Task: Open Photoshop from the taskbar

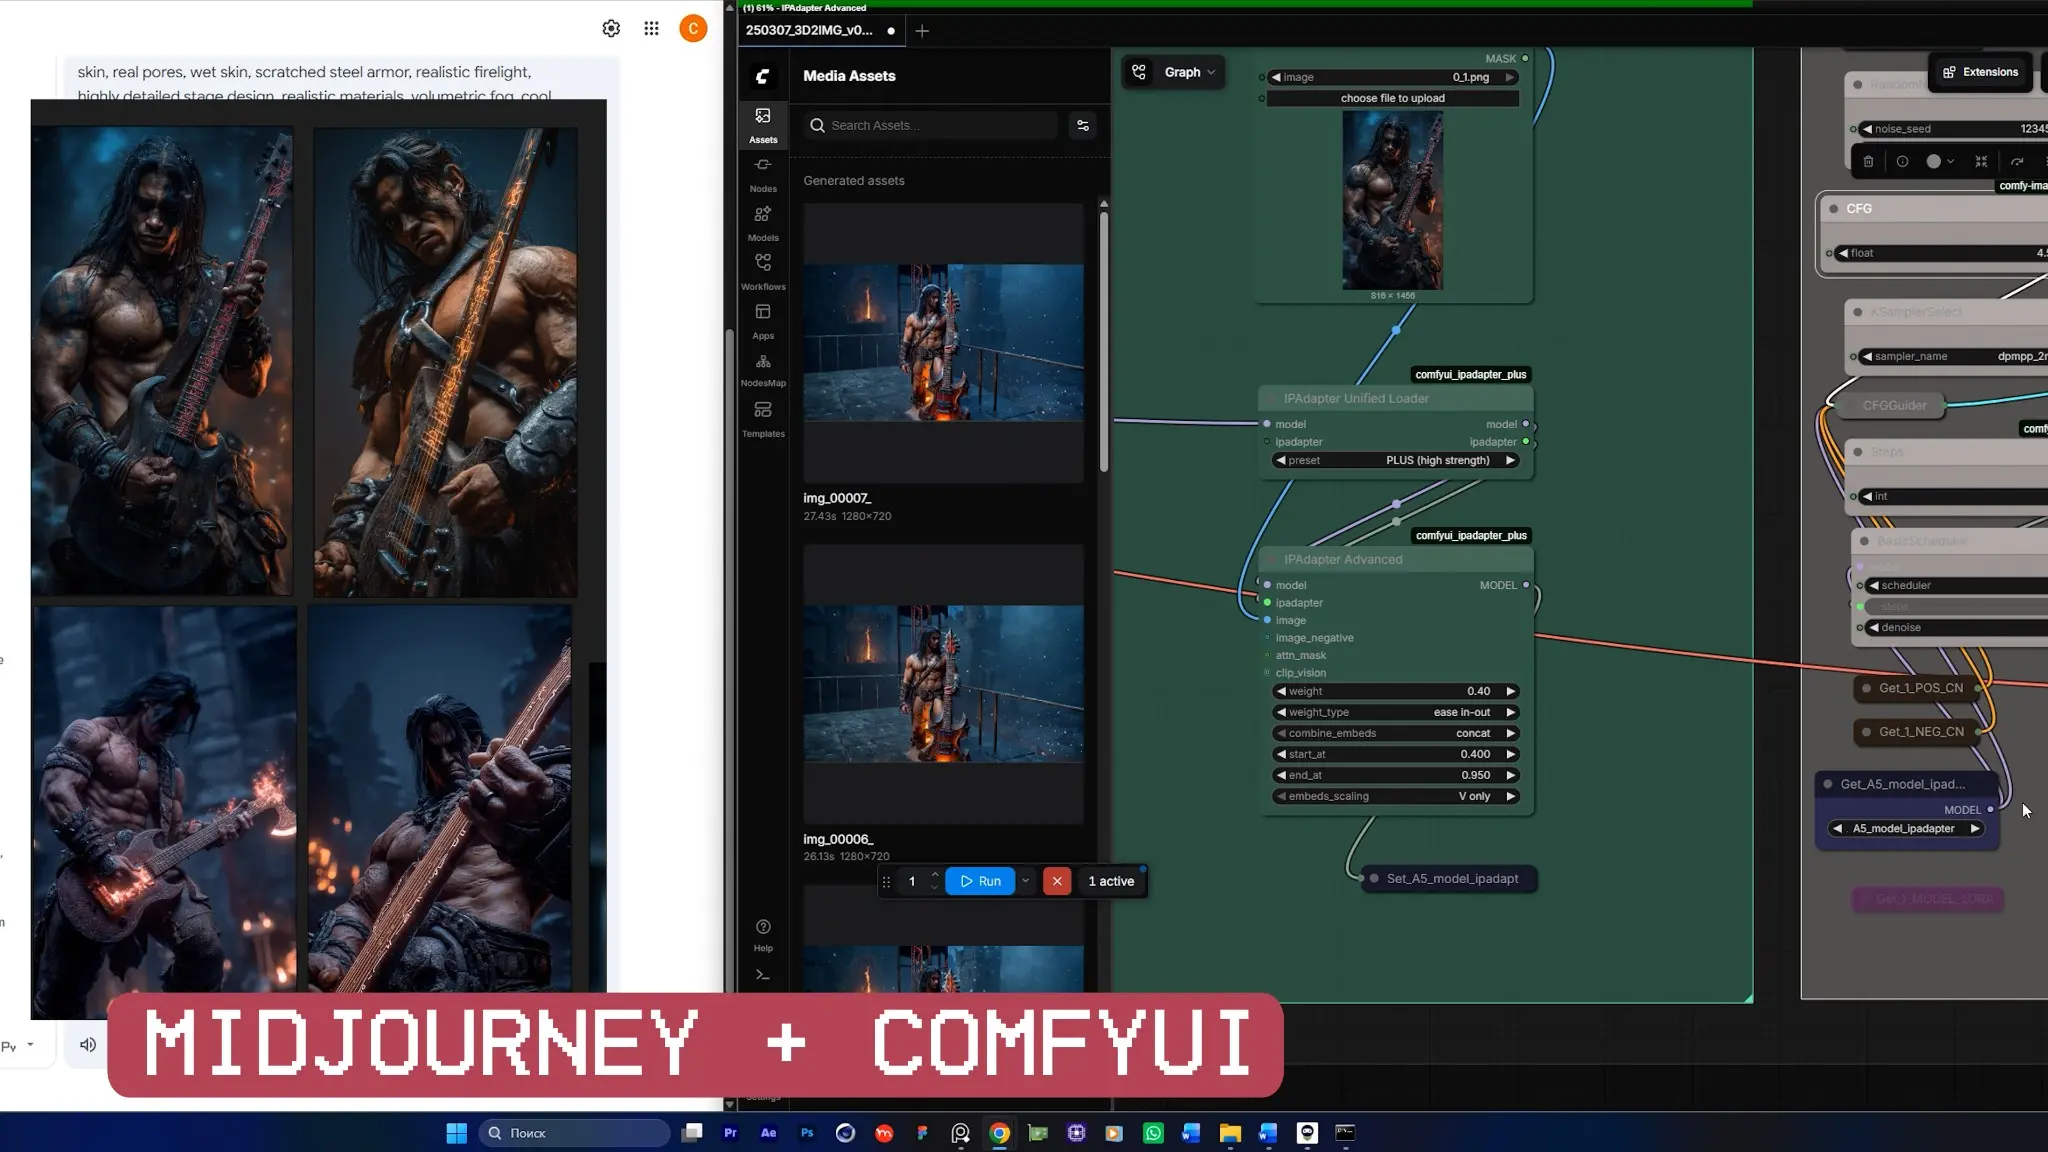Action: click(807, 1133)
